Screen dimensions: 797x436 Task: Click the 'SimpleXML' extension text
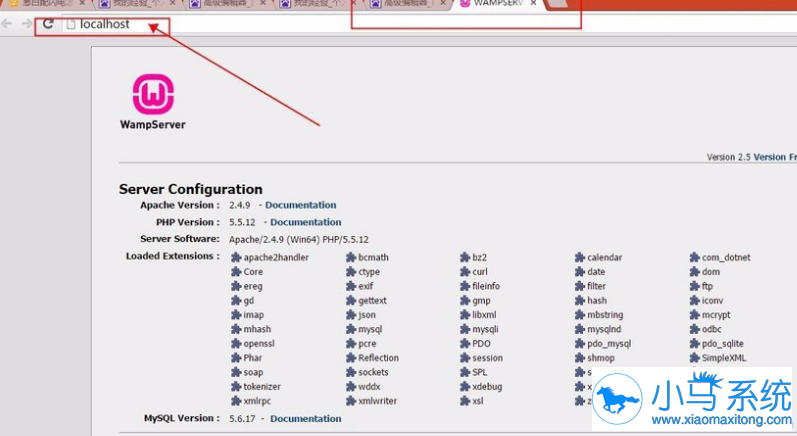724,358
